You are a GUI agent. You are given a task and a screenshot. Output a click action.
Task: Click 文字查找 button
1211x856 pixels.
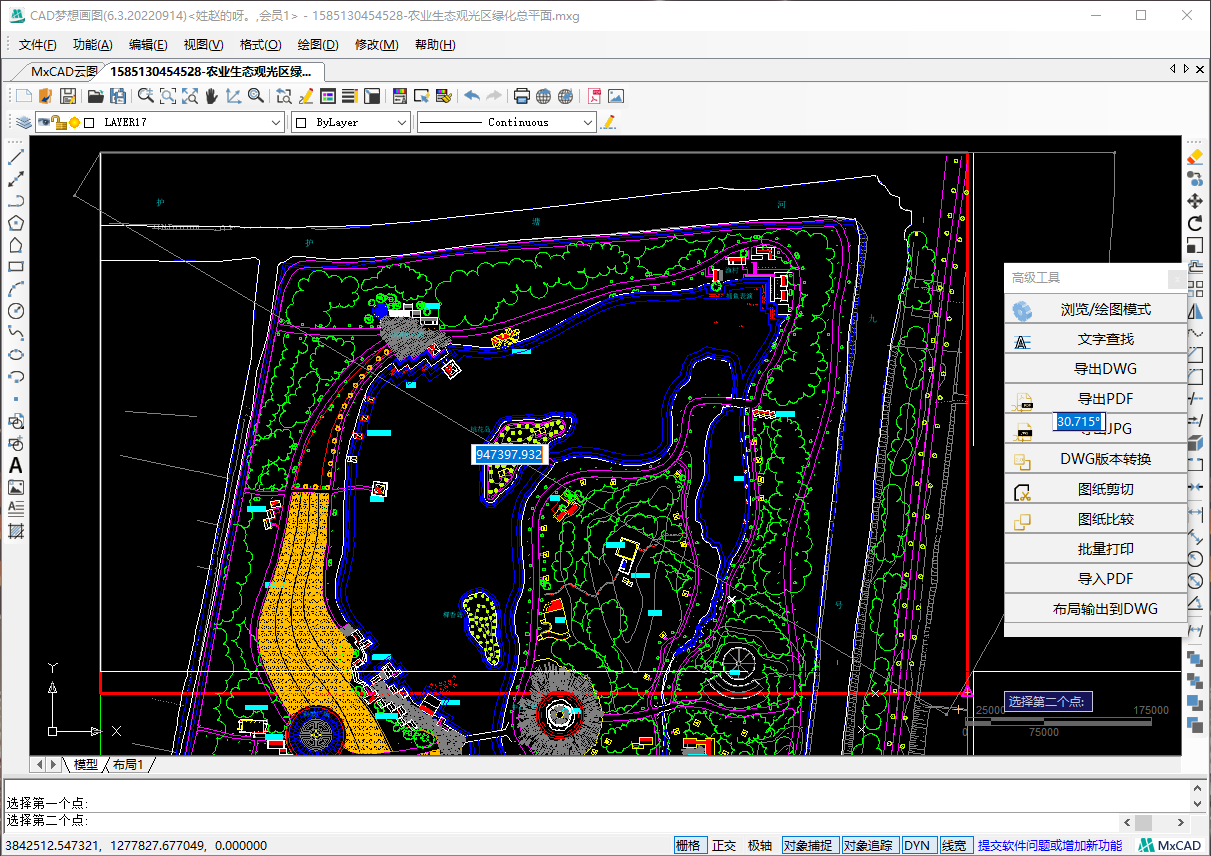pos(1095,339)
